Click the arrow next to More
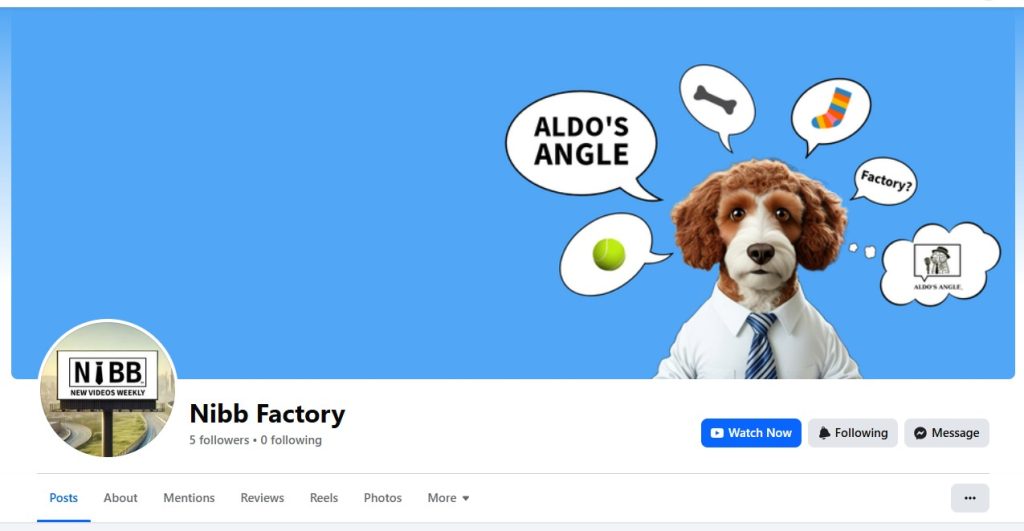 point(466,498)
